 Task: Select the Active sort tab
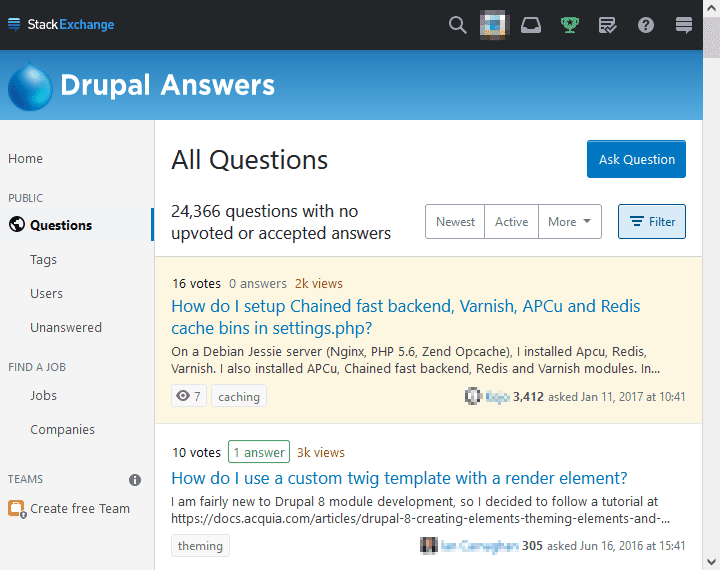[511, 222]
